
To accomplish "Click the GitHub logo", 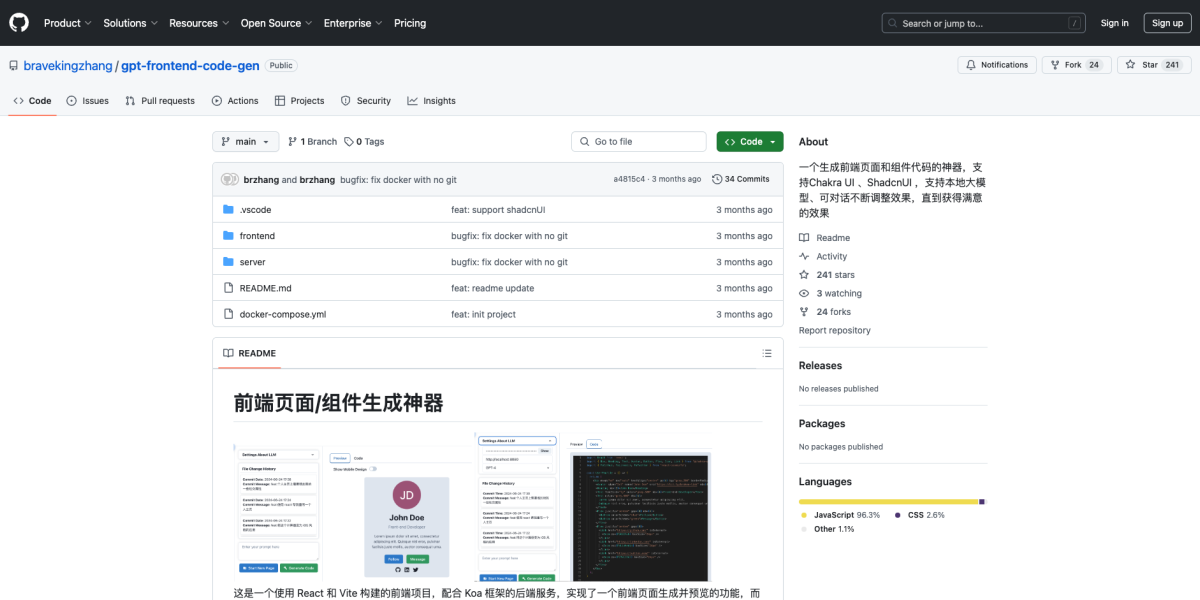I will tap(18, 22).
